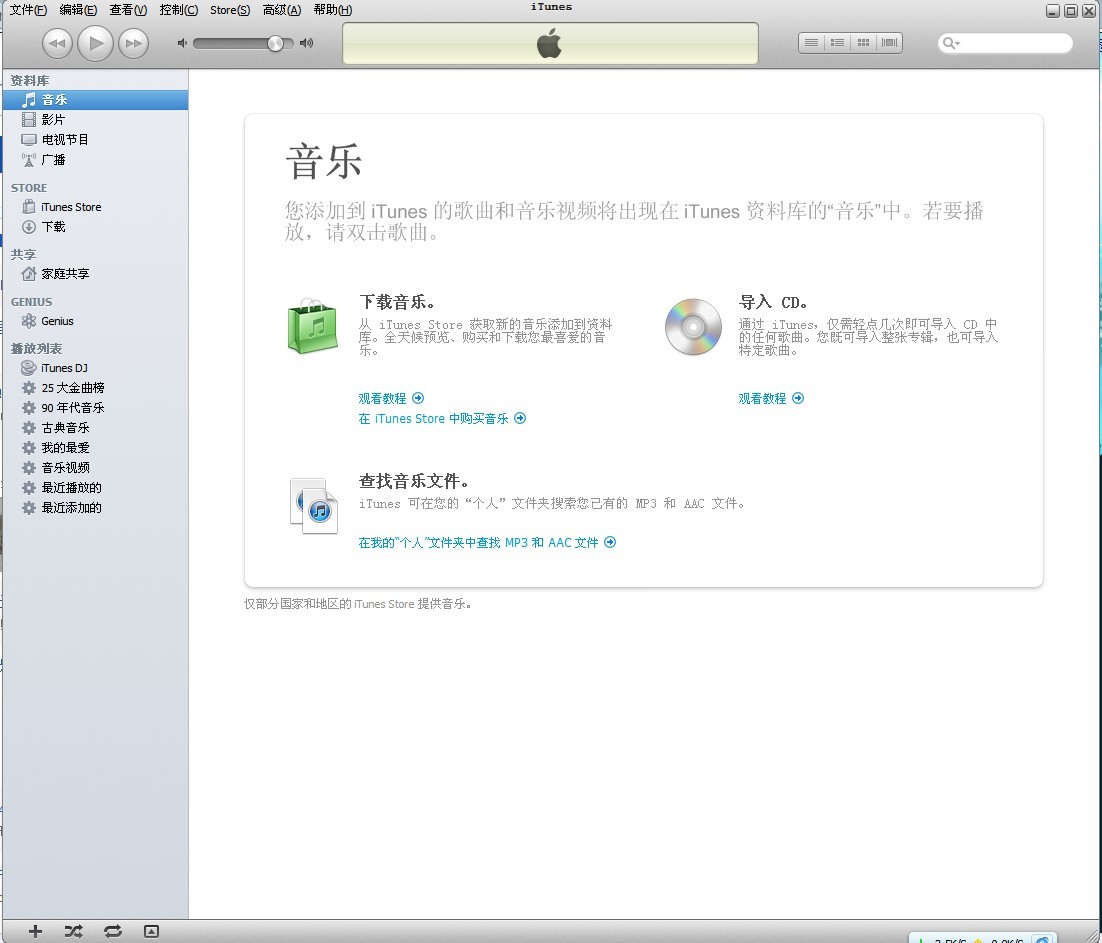Click the house icon beside 家庭共享

point(29,273)
